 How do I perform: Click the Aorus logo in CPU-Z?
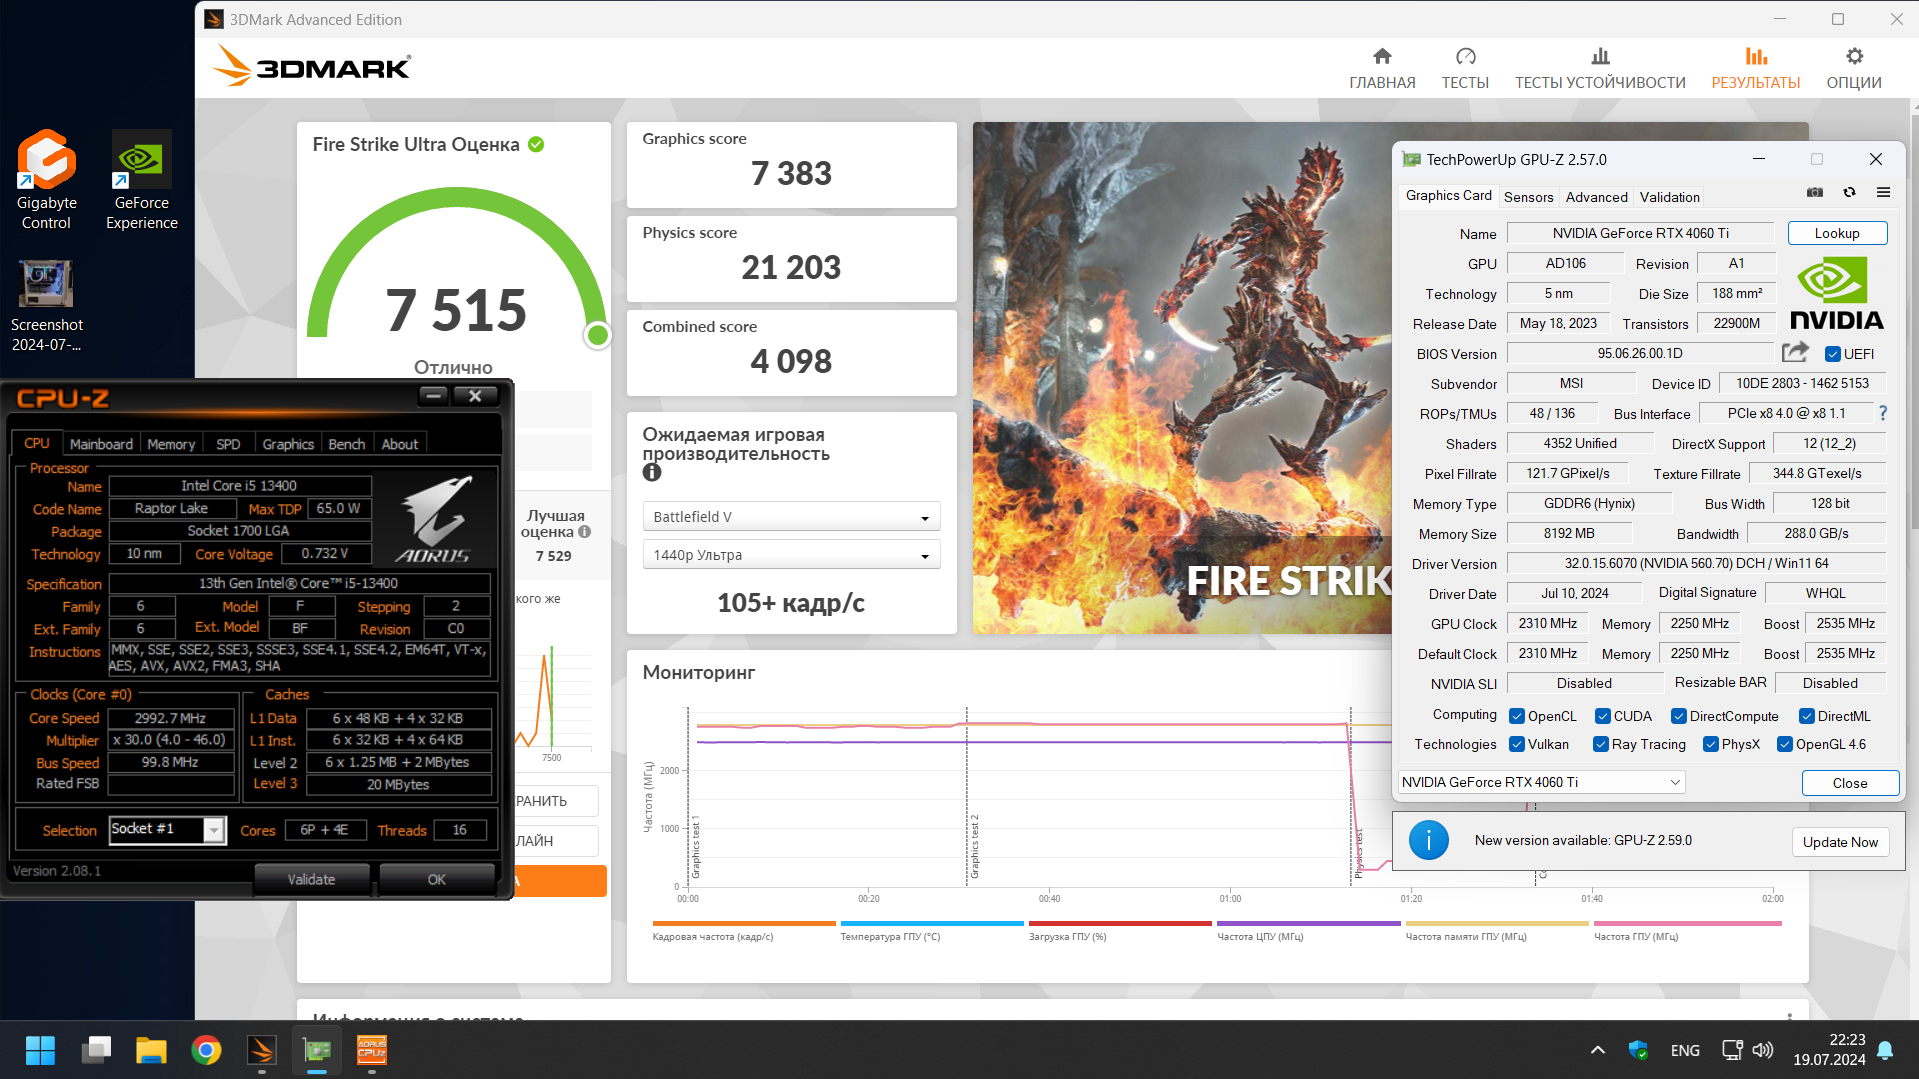tap(434, 518)
